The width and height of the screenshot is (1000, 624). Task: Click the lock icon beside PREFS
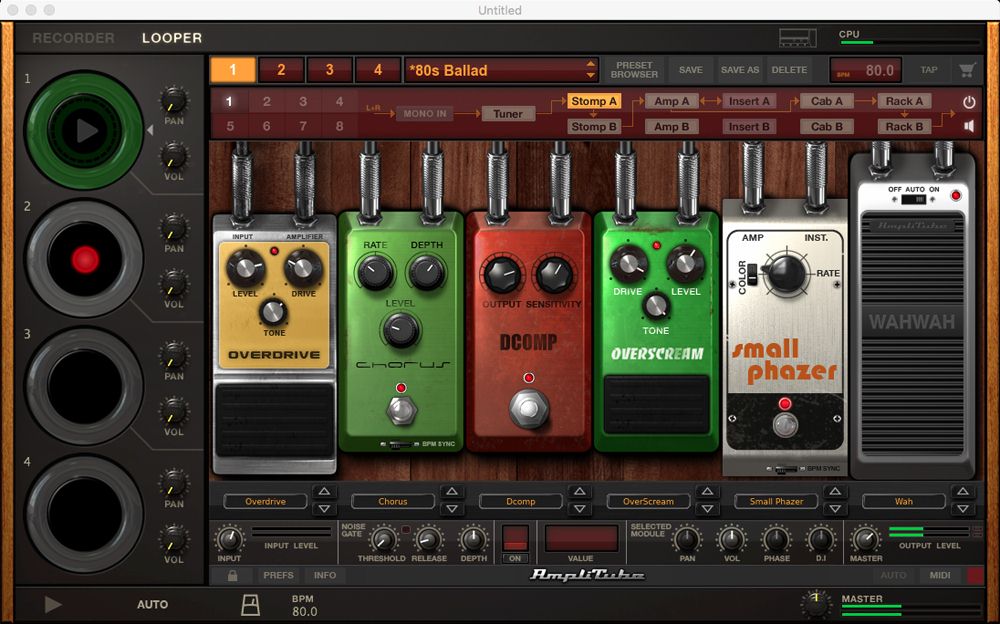(232, 575)
